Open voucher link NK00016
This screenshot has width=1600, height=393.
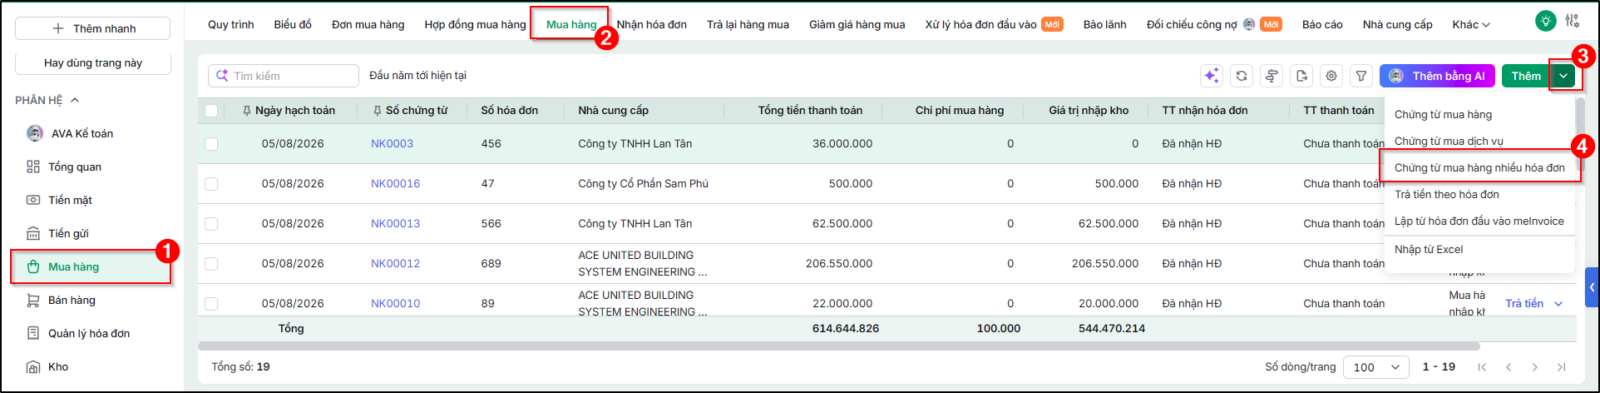pos(395,184)
